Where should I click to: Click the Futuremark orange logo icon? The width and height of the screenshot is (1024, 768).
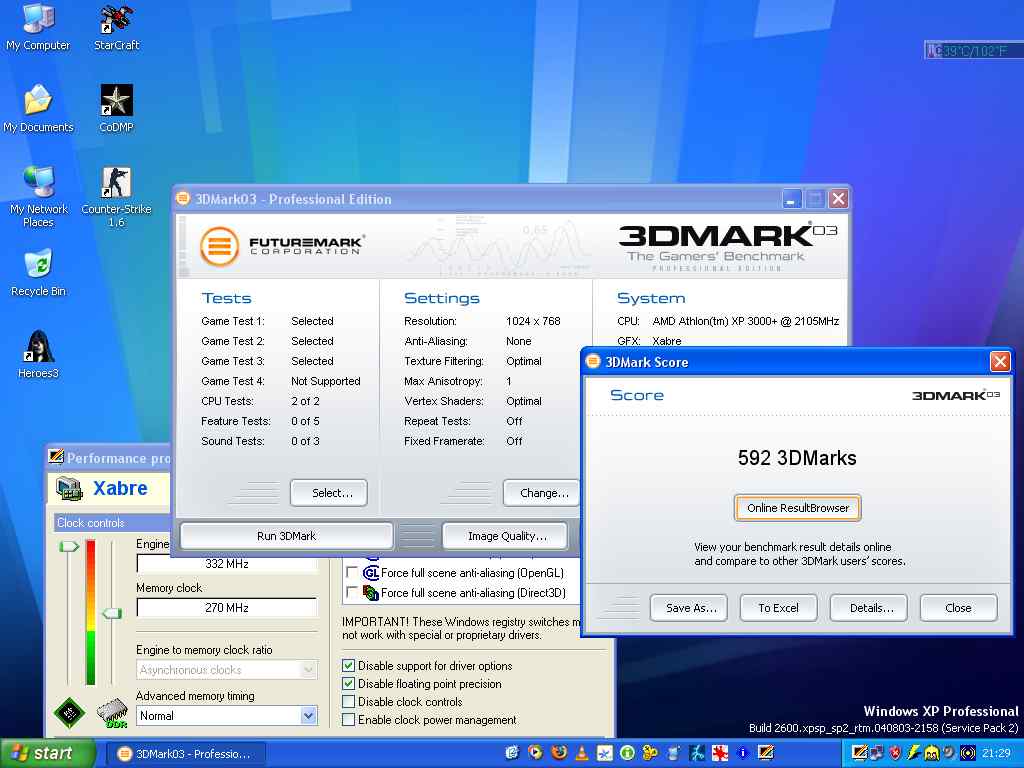coord(219,246)
